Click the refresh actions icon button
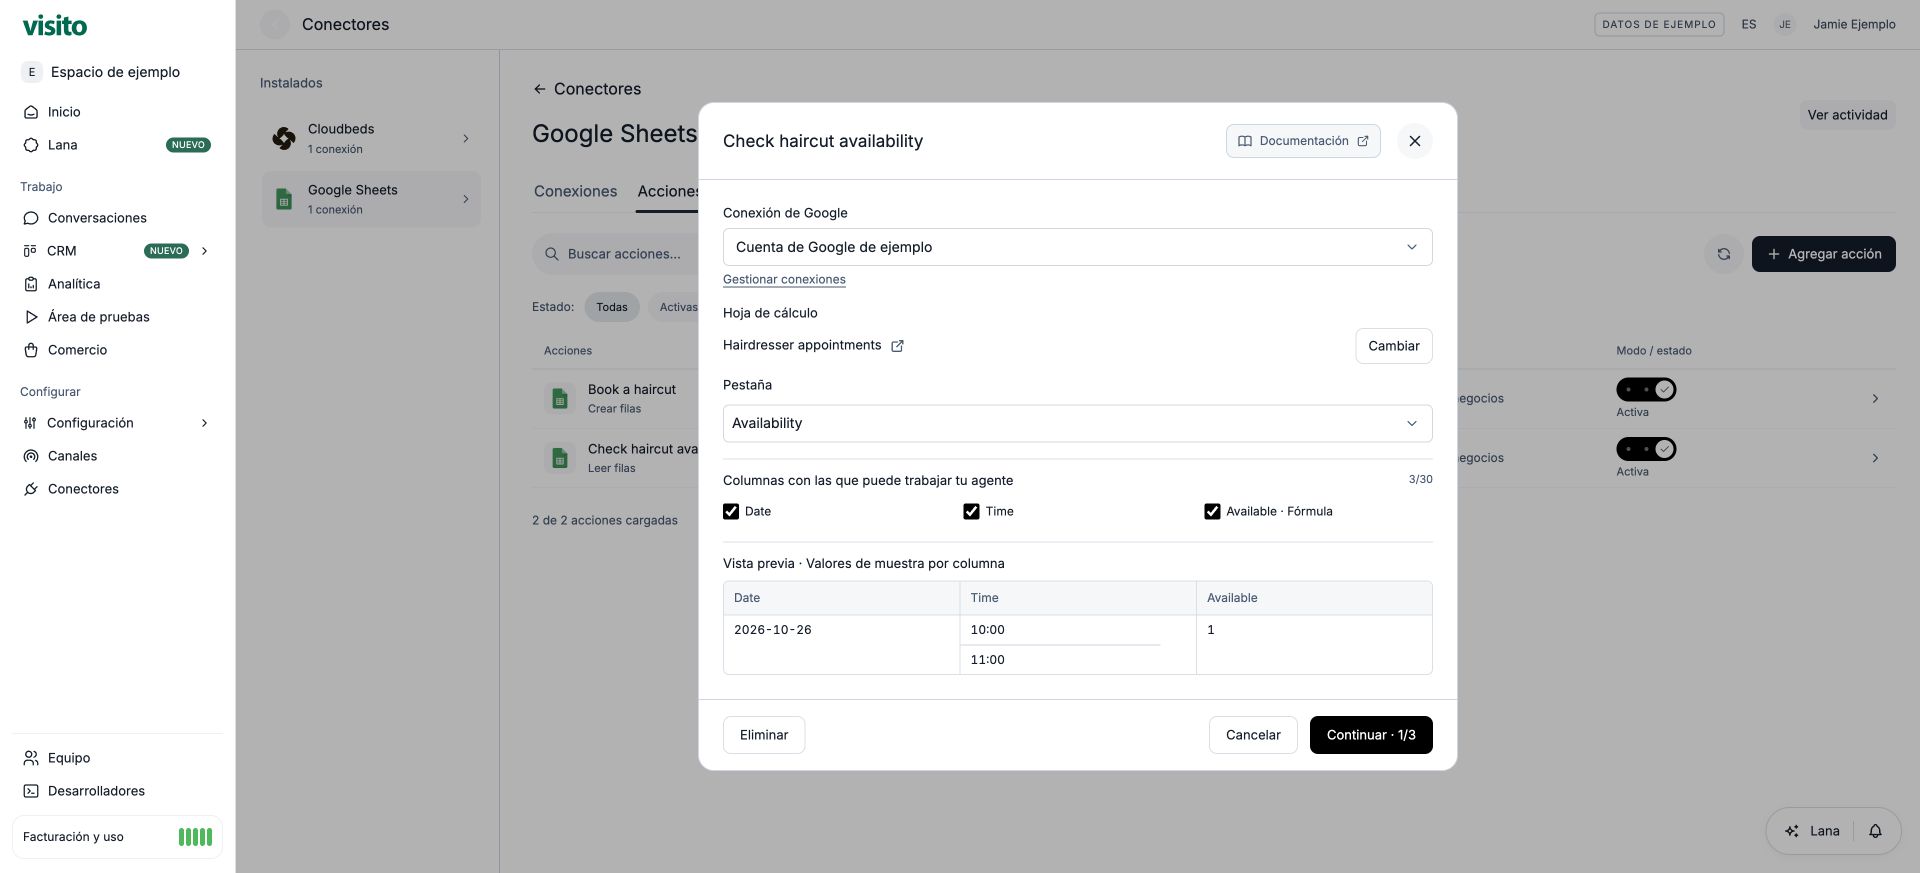The height and width of the screenshot is (873, 1920). (x=1724, y=254)
